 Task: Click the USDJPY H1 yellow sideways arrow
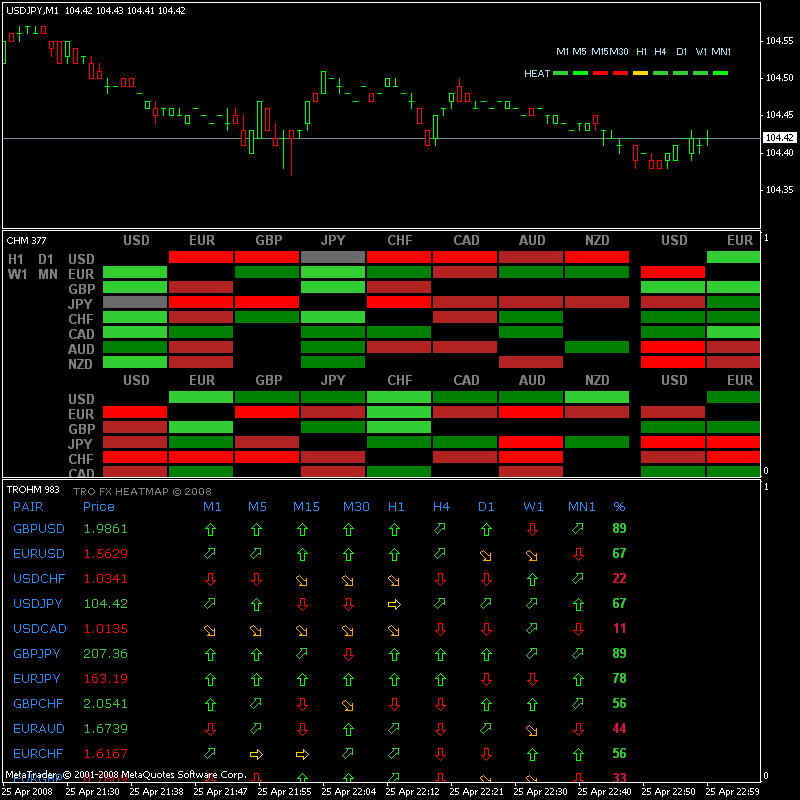394,605
